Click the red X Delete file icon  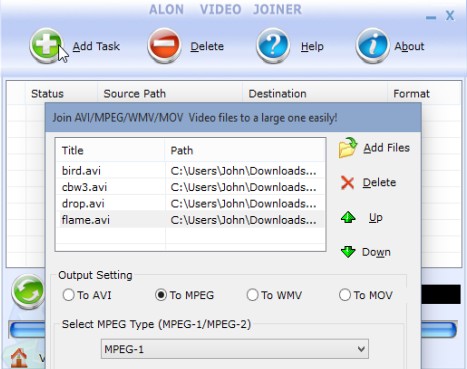coord(348,183)
